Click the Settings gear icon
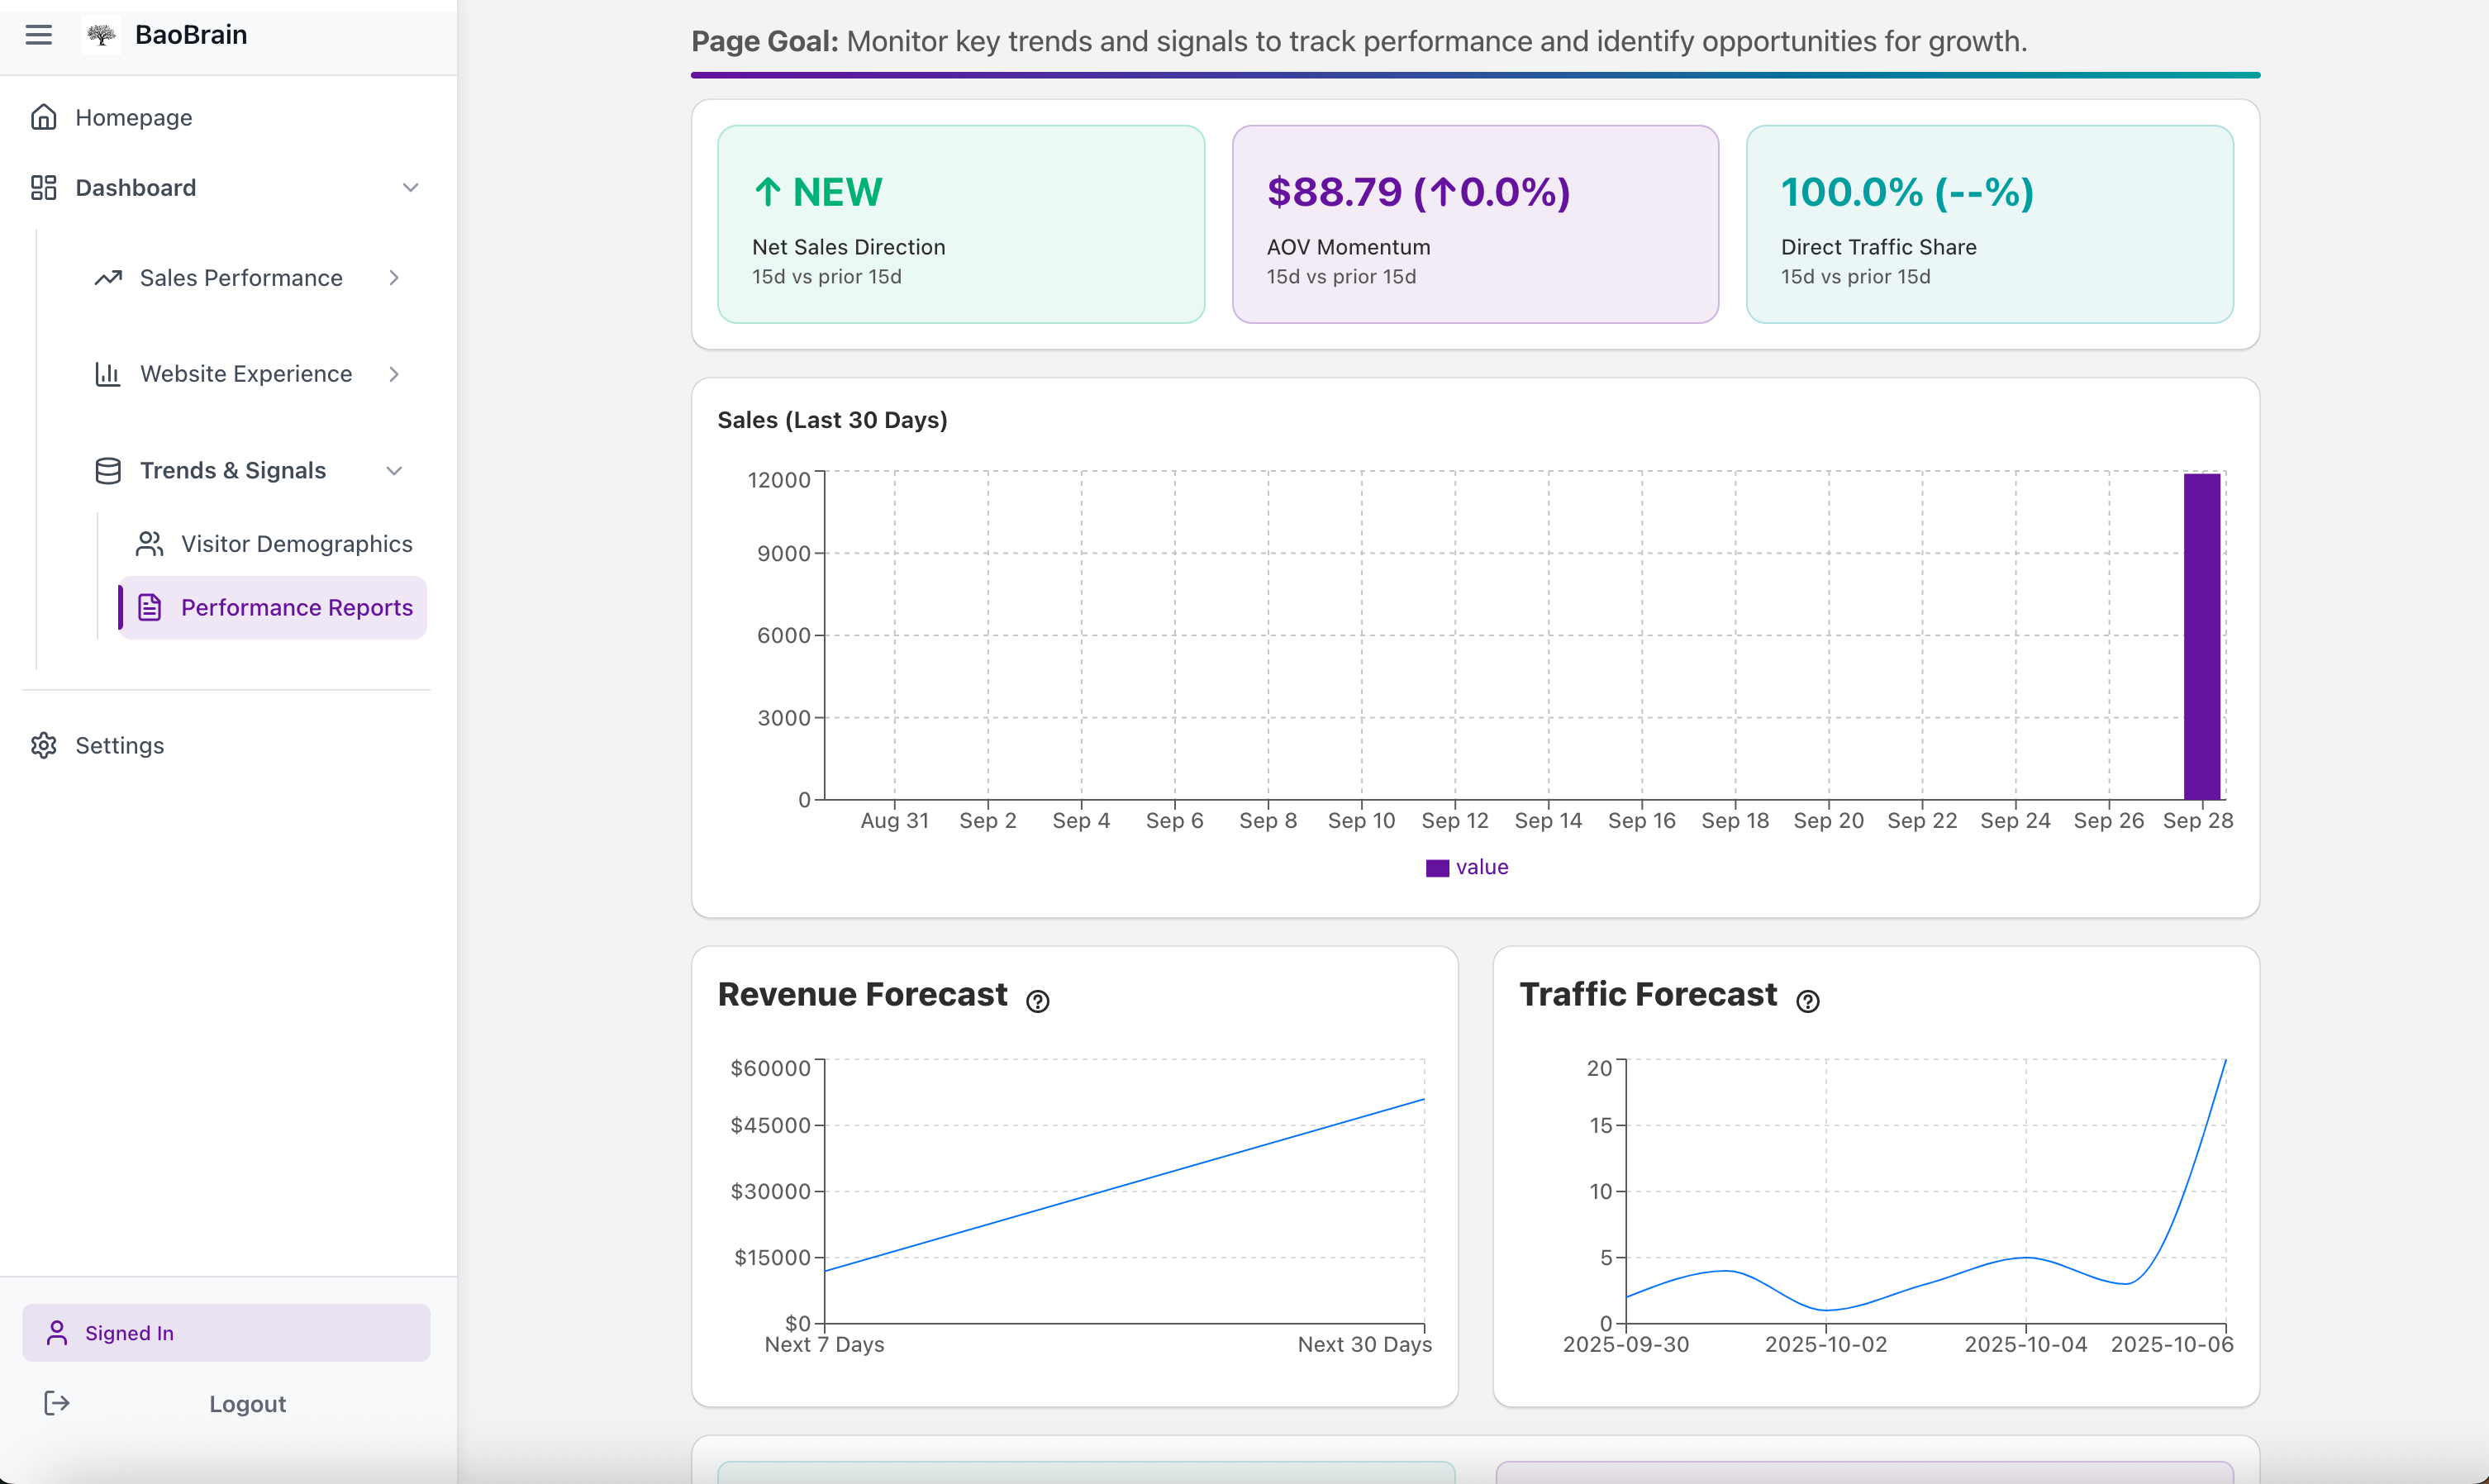 click(43, 745)
